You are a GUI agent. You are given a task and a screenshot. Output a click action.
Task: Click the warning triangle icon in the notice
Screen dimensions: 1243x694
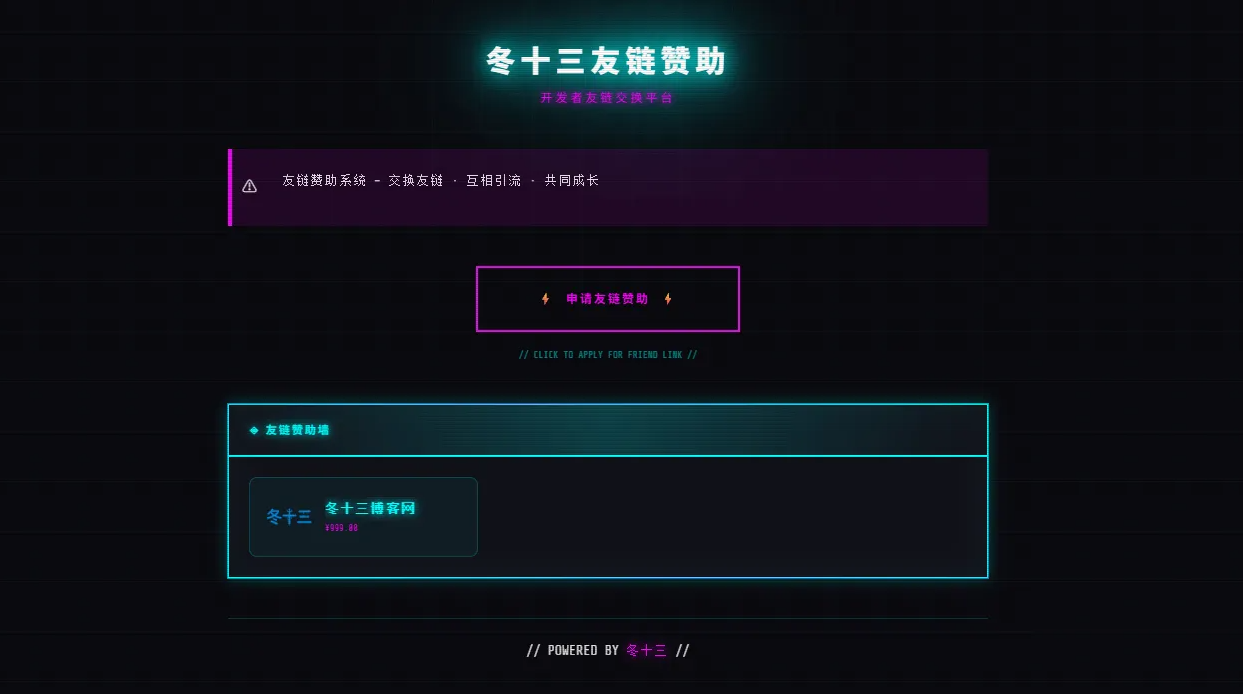coord(250,186)
